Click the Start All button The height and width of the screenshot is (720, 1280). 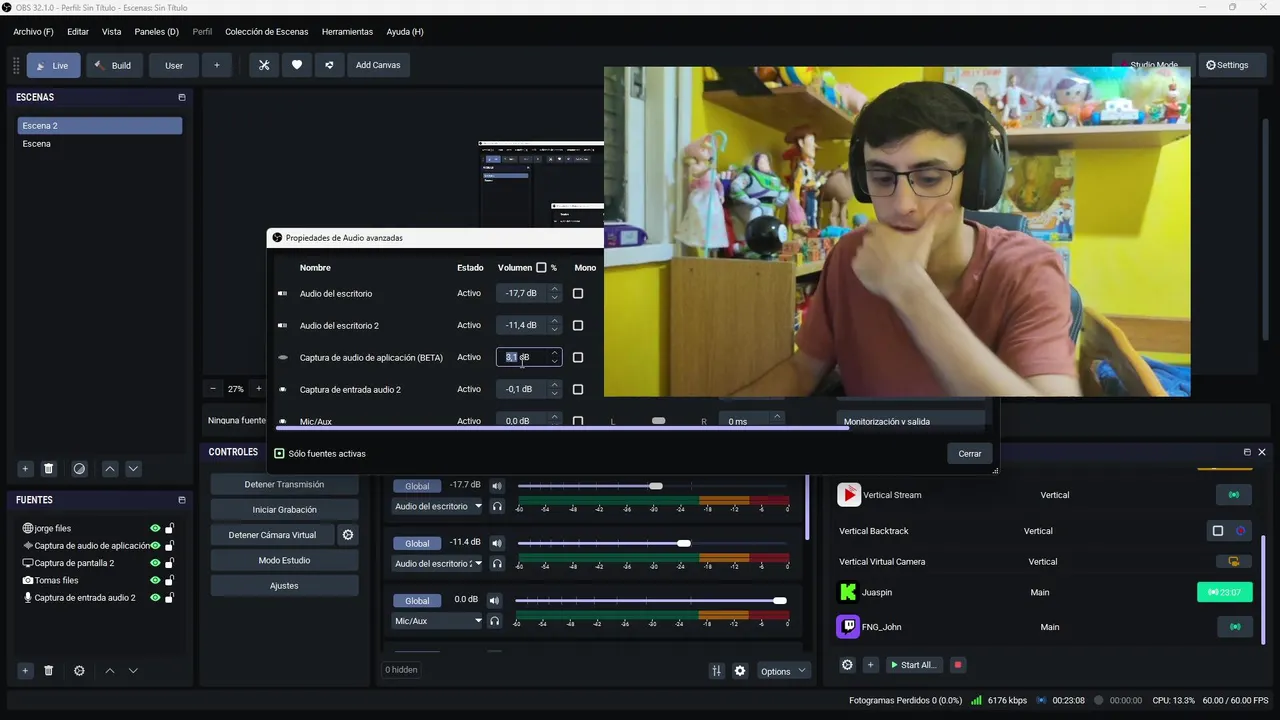(914, 665)
